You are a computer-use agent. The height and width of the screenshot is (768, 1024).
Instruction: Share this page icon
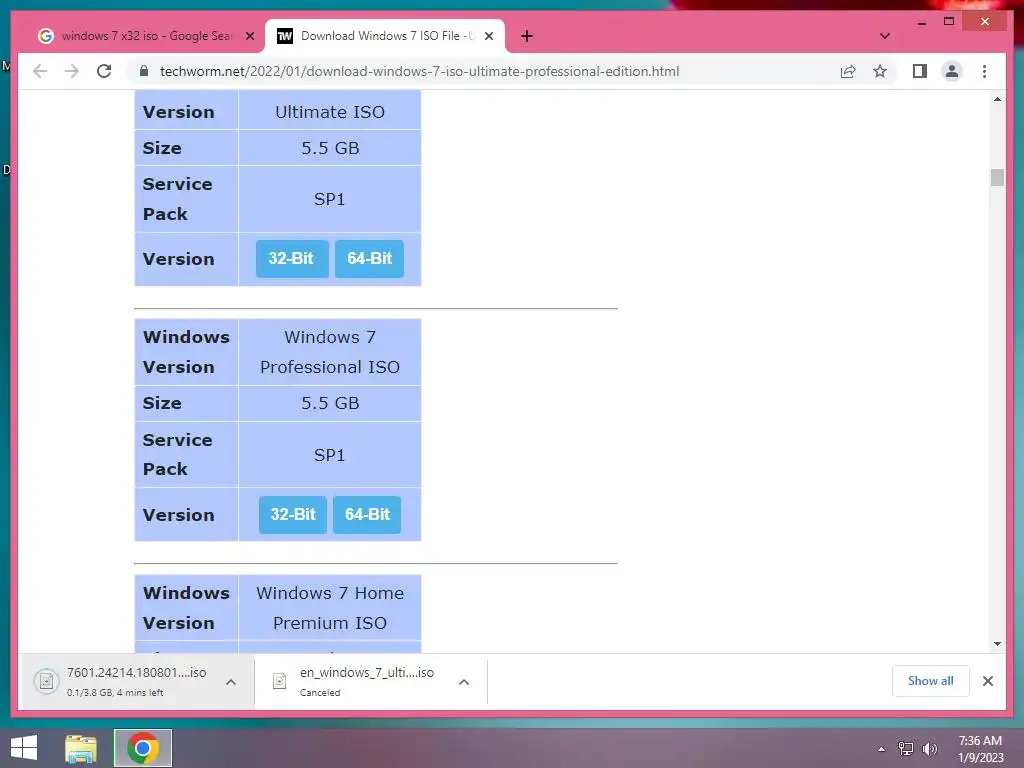pyautogui.click(x=848, y=71)
